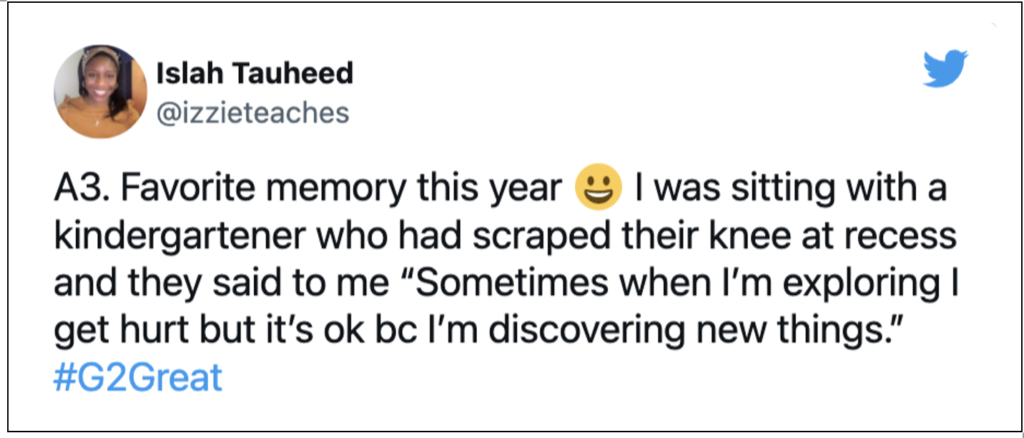Click the words "get hurt" in last line
This screenshot has height=438, width=1024.
(111, 334)
